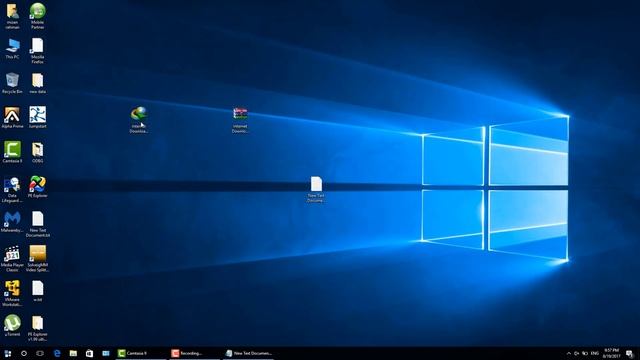Expand the hidden system tray icons chevron
This screenshot has height=360, width=640.
569,353
